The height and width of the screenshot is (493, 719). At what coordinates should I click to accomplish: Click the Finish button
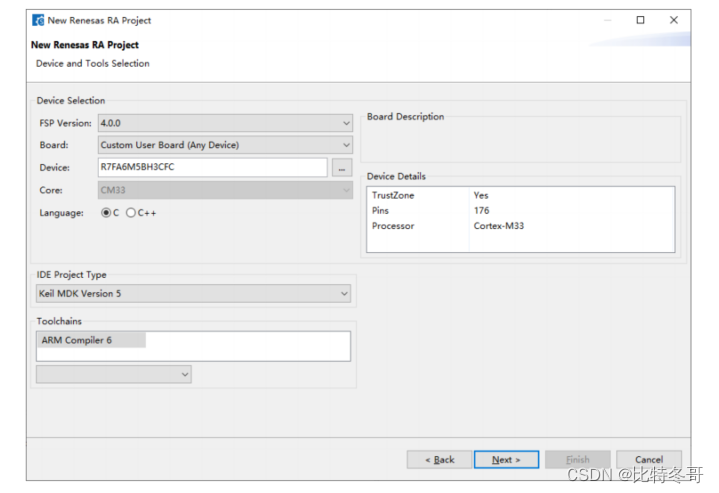coord(578,460)
